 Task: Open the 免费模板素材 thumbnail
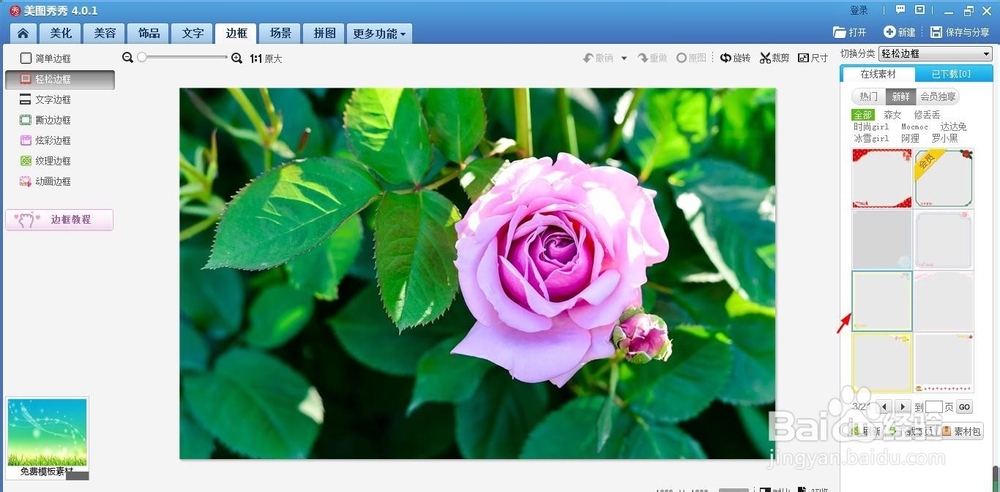point(47,437)
